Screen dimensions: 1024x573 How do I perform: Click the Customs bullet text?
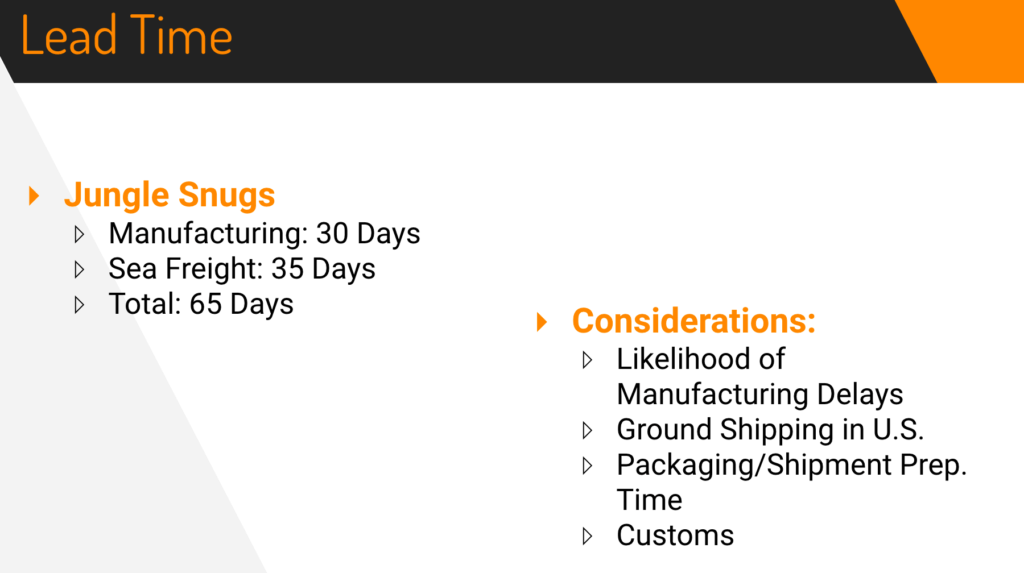(x=675, y=536)
